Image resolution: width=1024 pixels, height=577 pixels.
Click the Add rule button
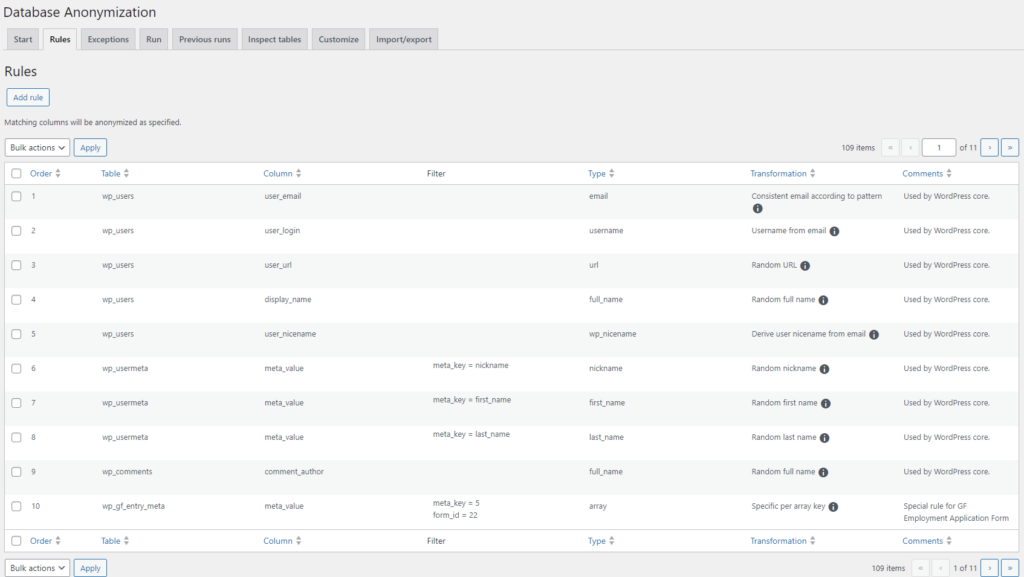click(28, 97)
